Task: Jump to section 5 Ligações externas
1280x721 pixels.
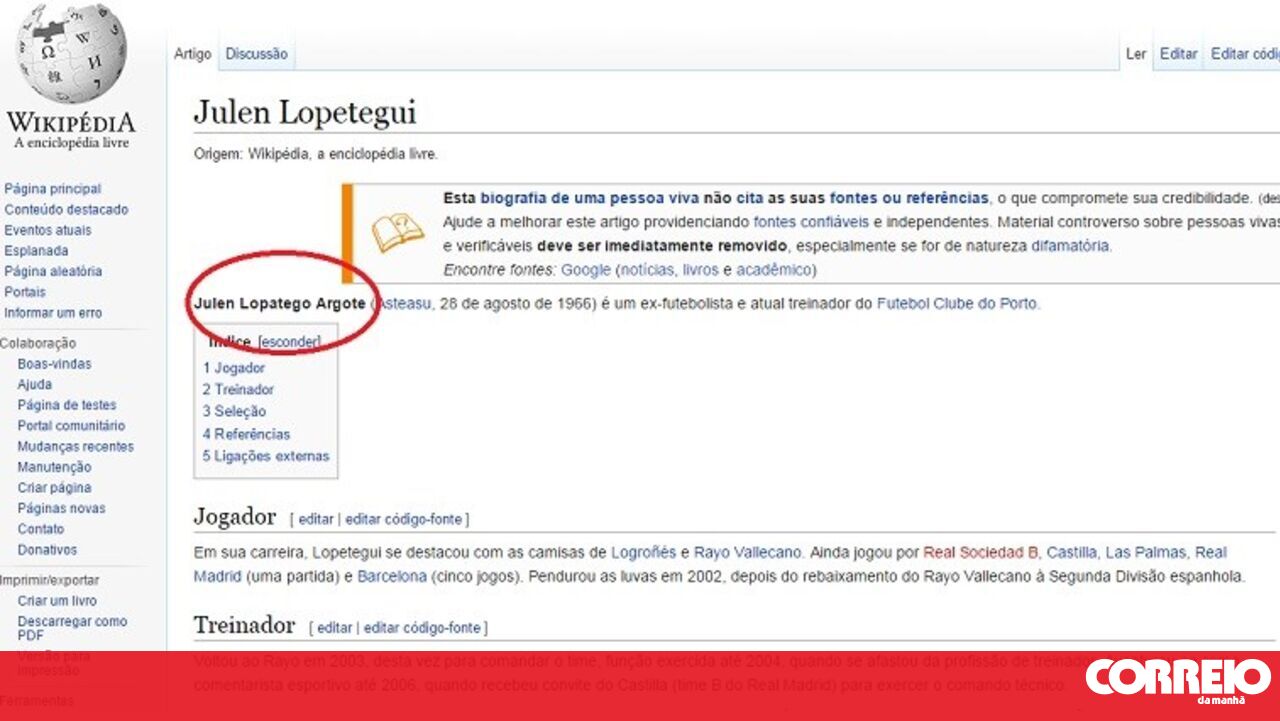Action: 266,456
